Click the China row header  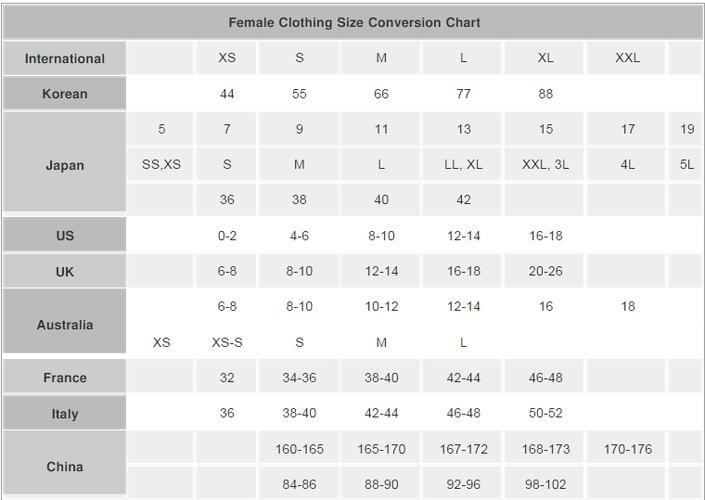click(65, 466)
